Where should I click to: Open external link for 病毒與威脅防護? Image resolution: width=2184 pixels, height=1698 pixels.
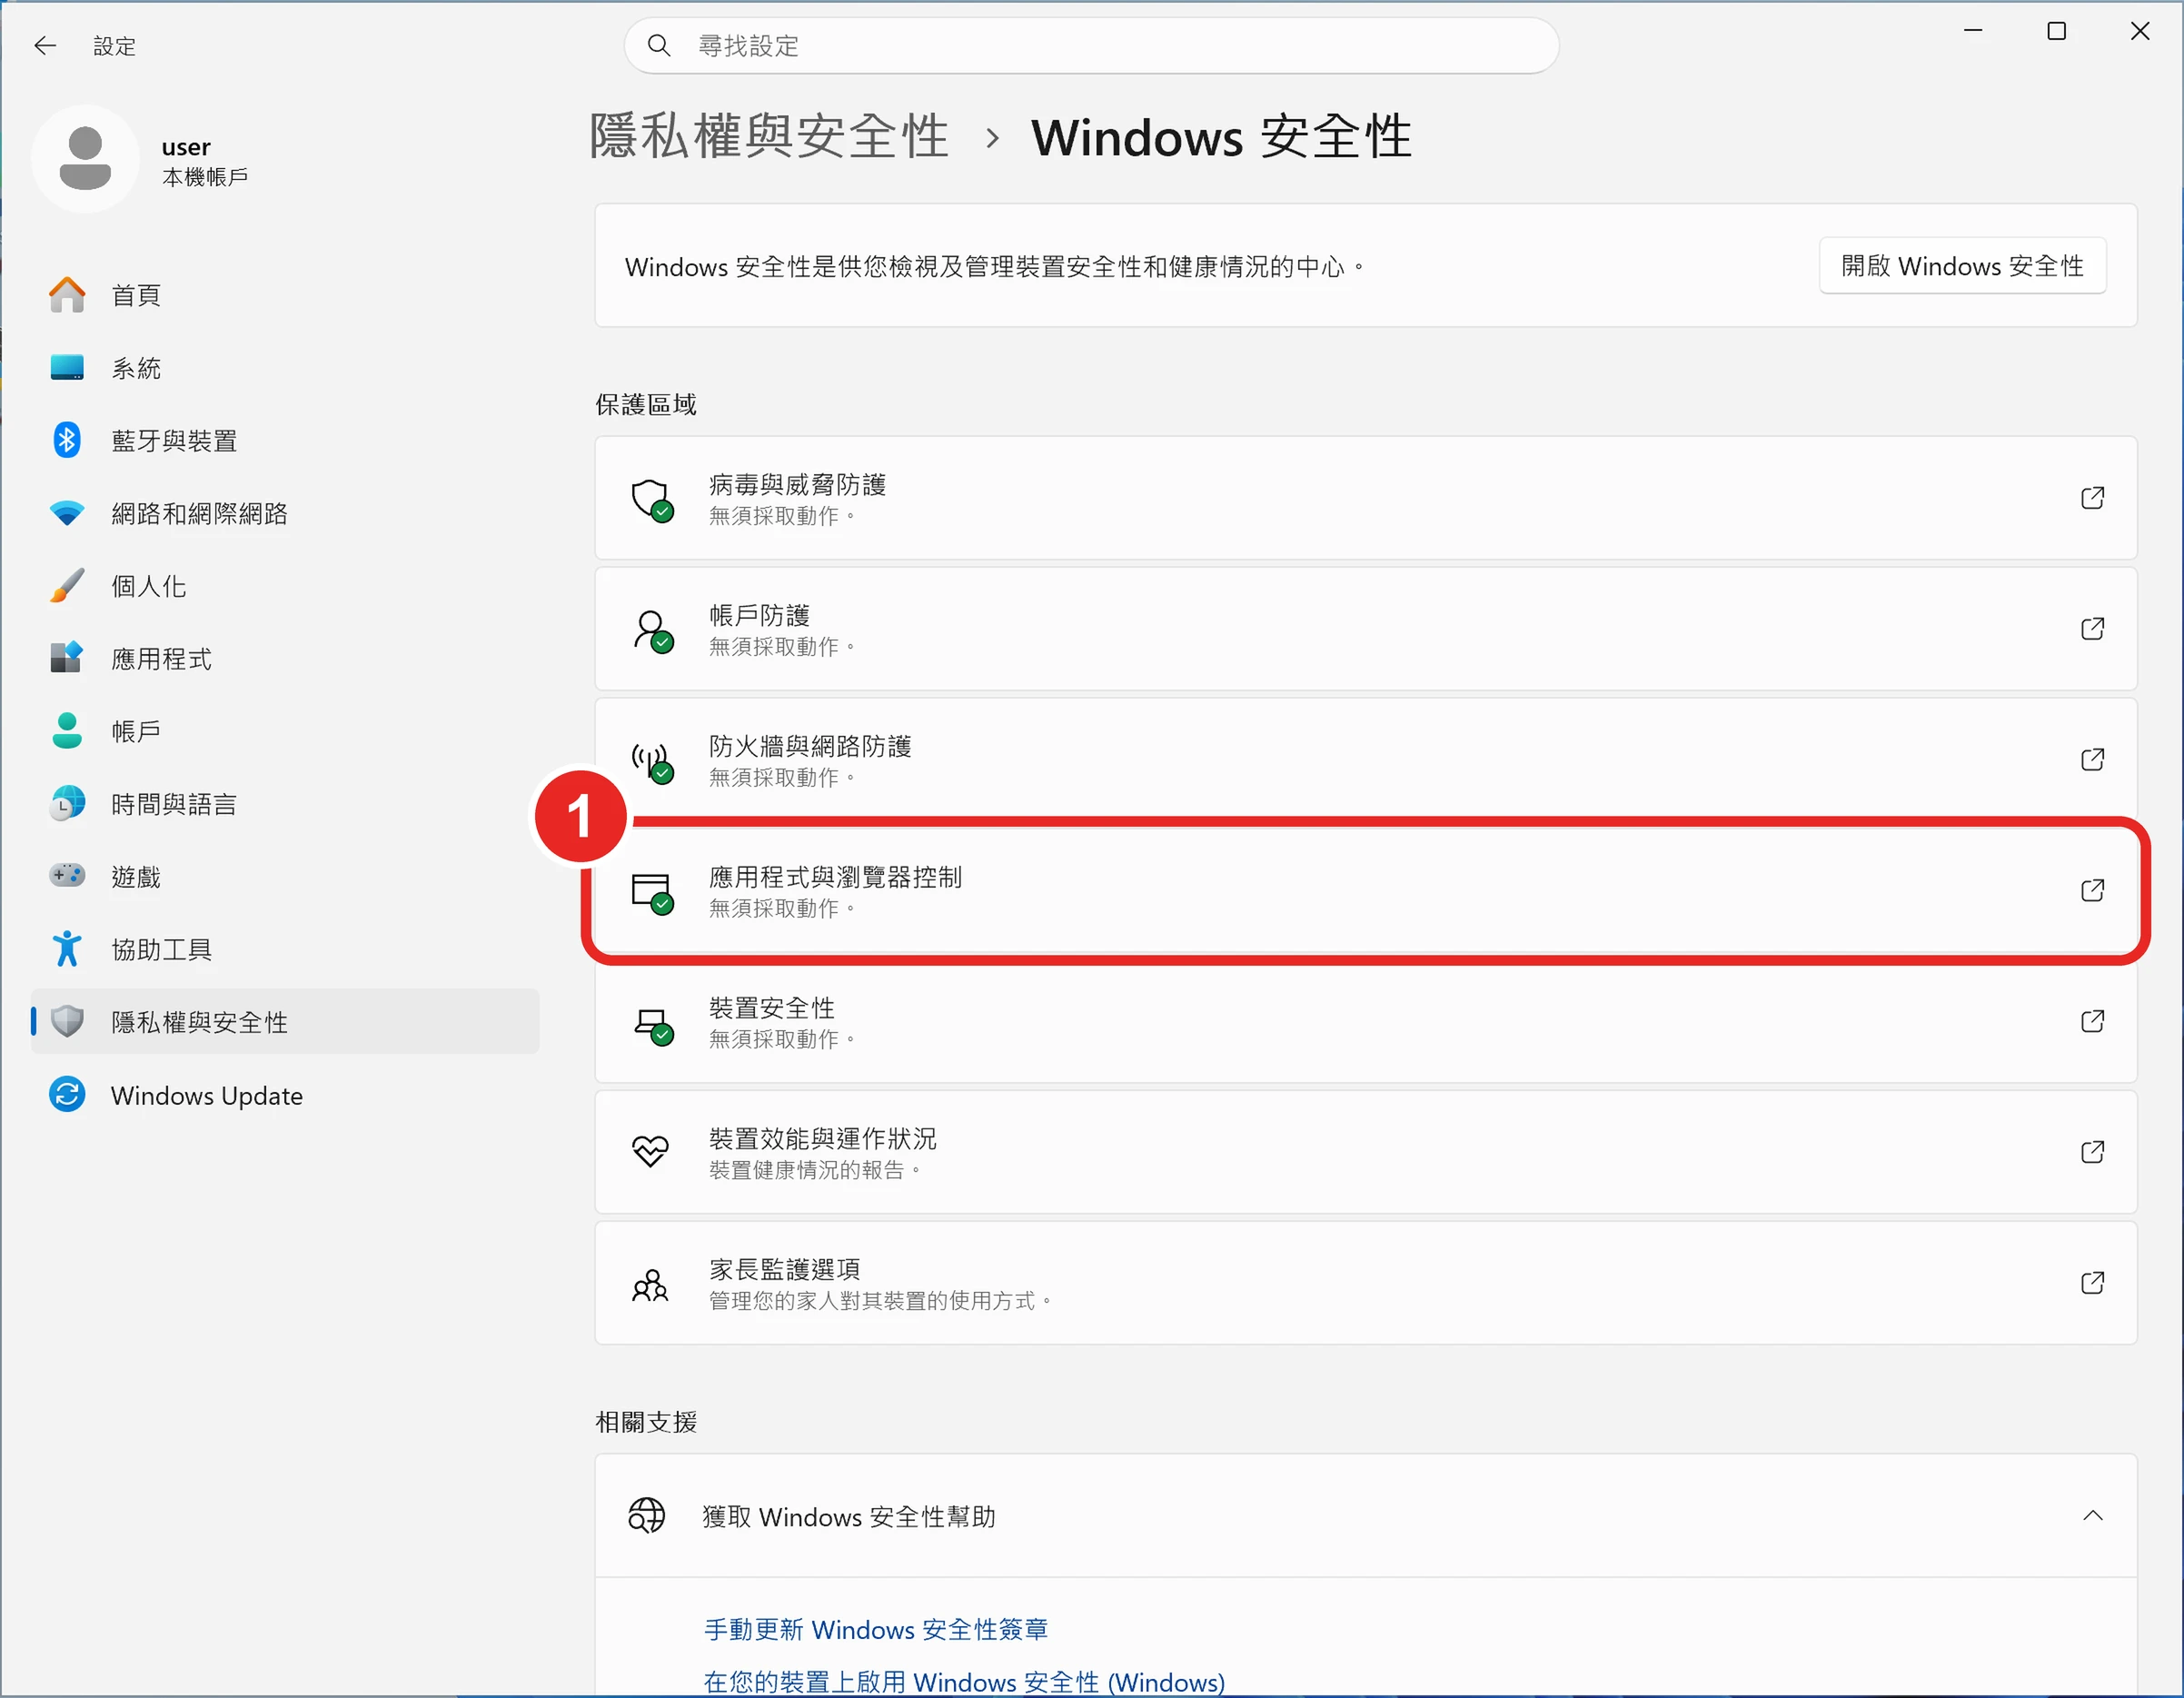[x=2092, y=498]
